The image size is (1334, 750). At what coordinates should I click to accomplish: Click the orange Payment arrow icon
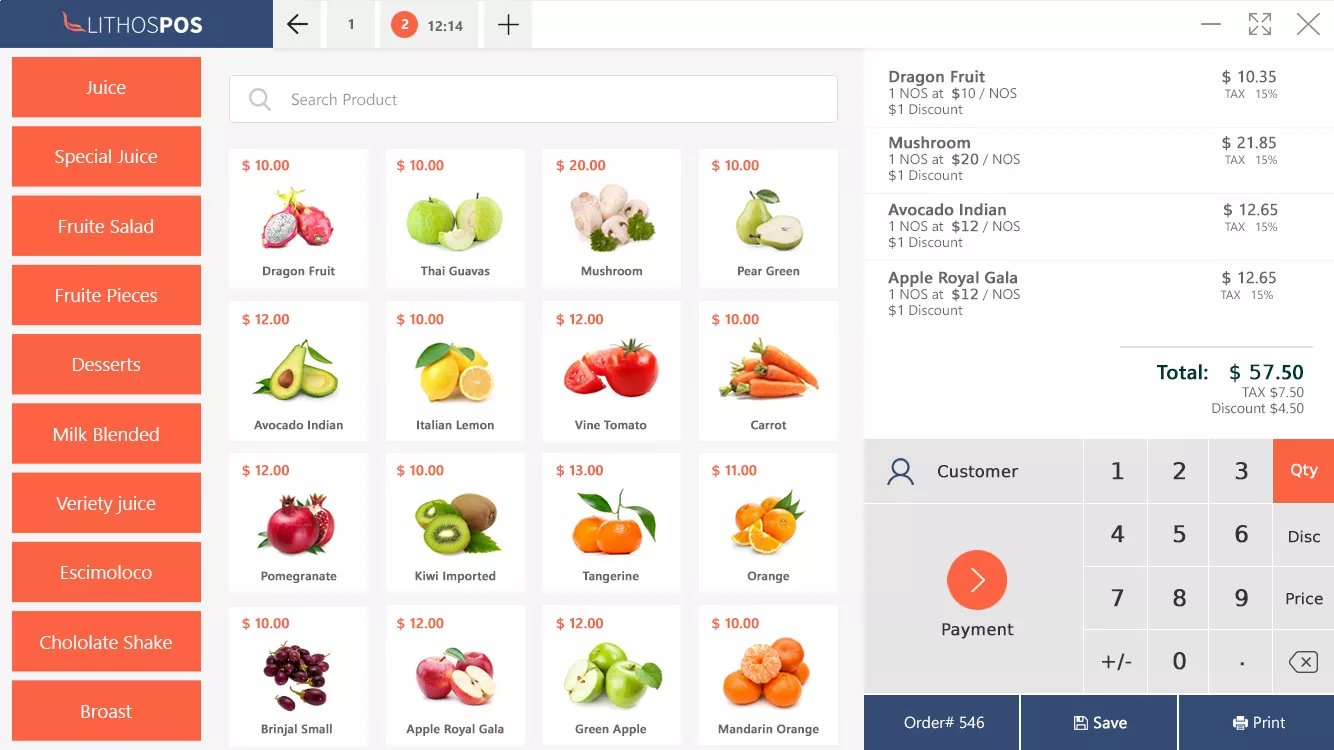tap(977, 580)
